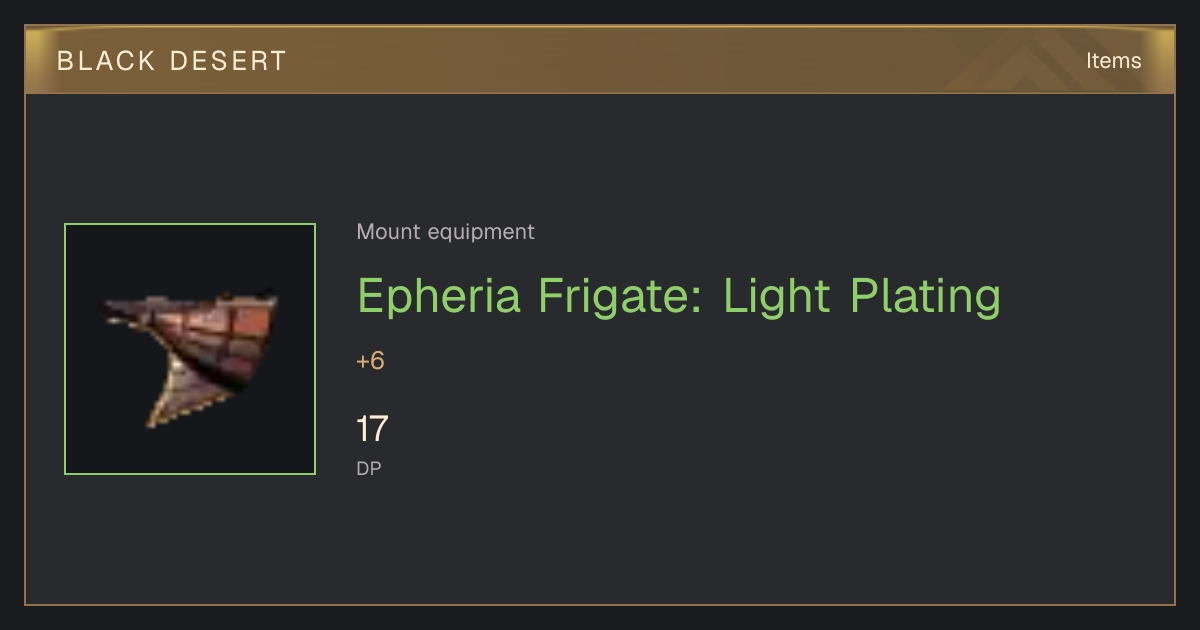1200x630 pixels.
Task: Click the BLACK DESERT title text
Action: 172,60
